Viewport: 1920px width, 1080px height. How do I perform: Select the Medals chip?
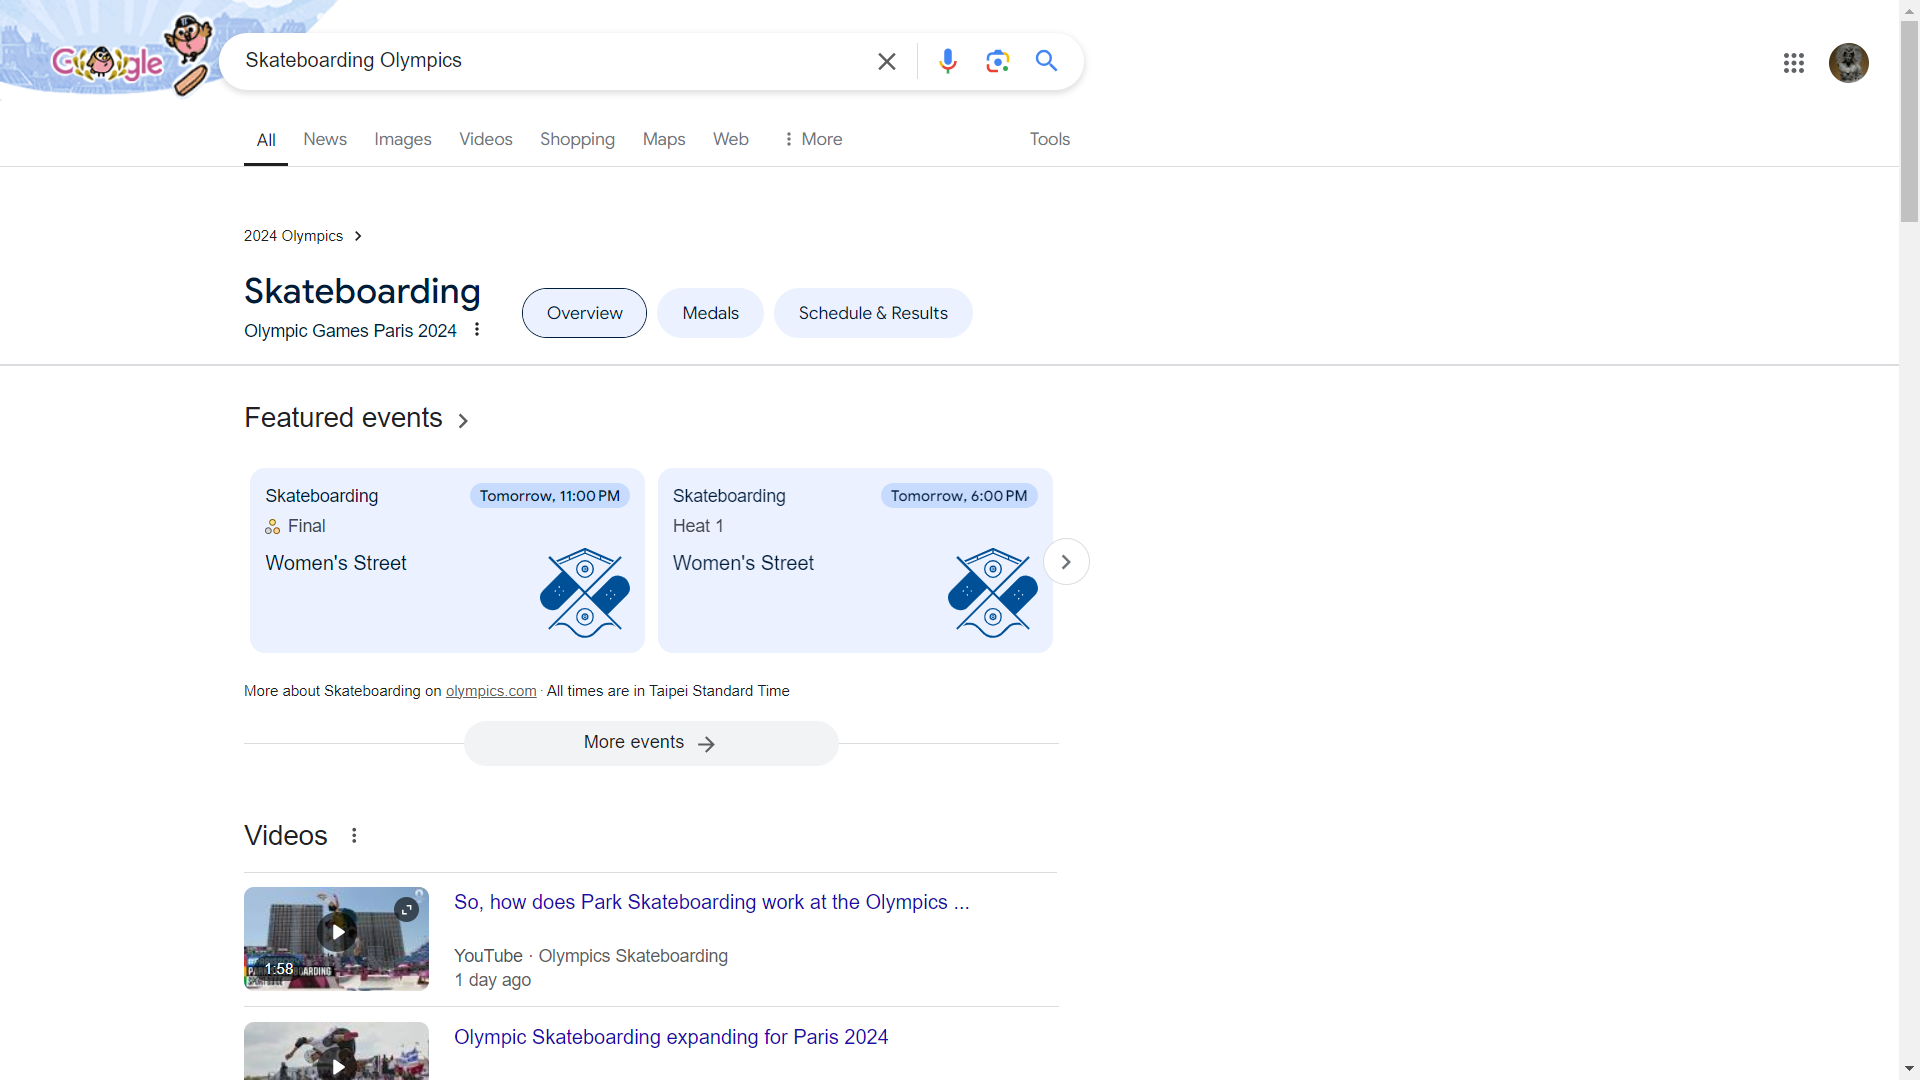711,313
